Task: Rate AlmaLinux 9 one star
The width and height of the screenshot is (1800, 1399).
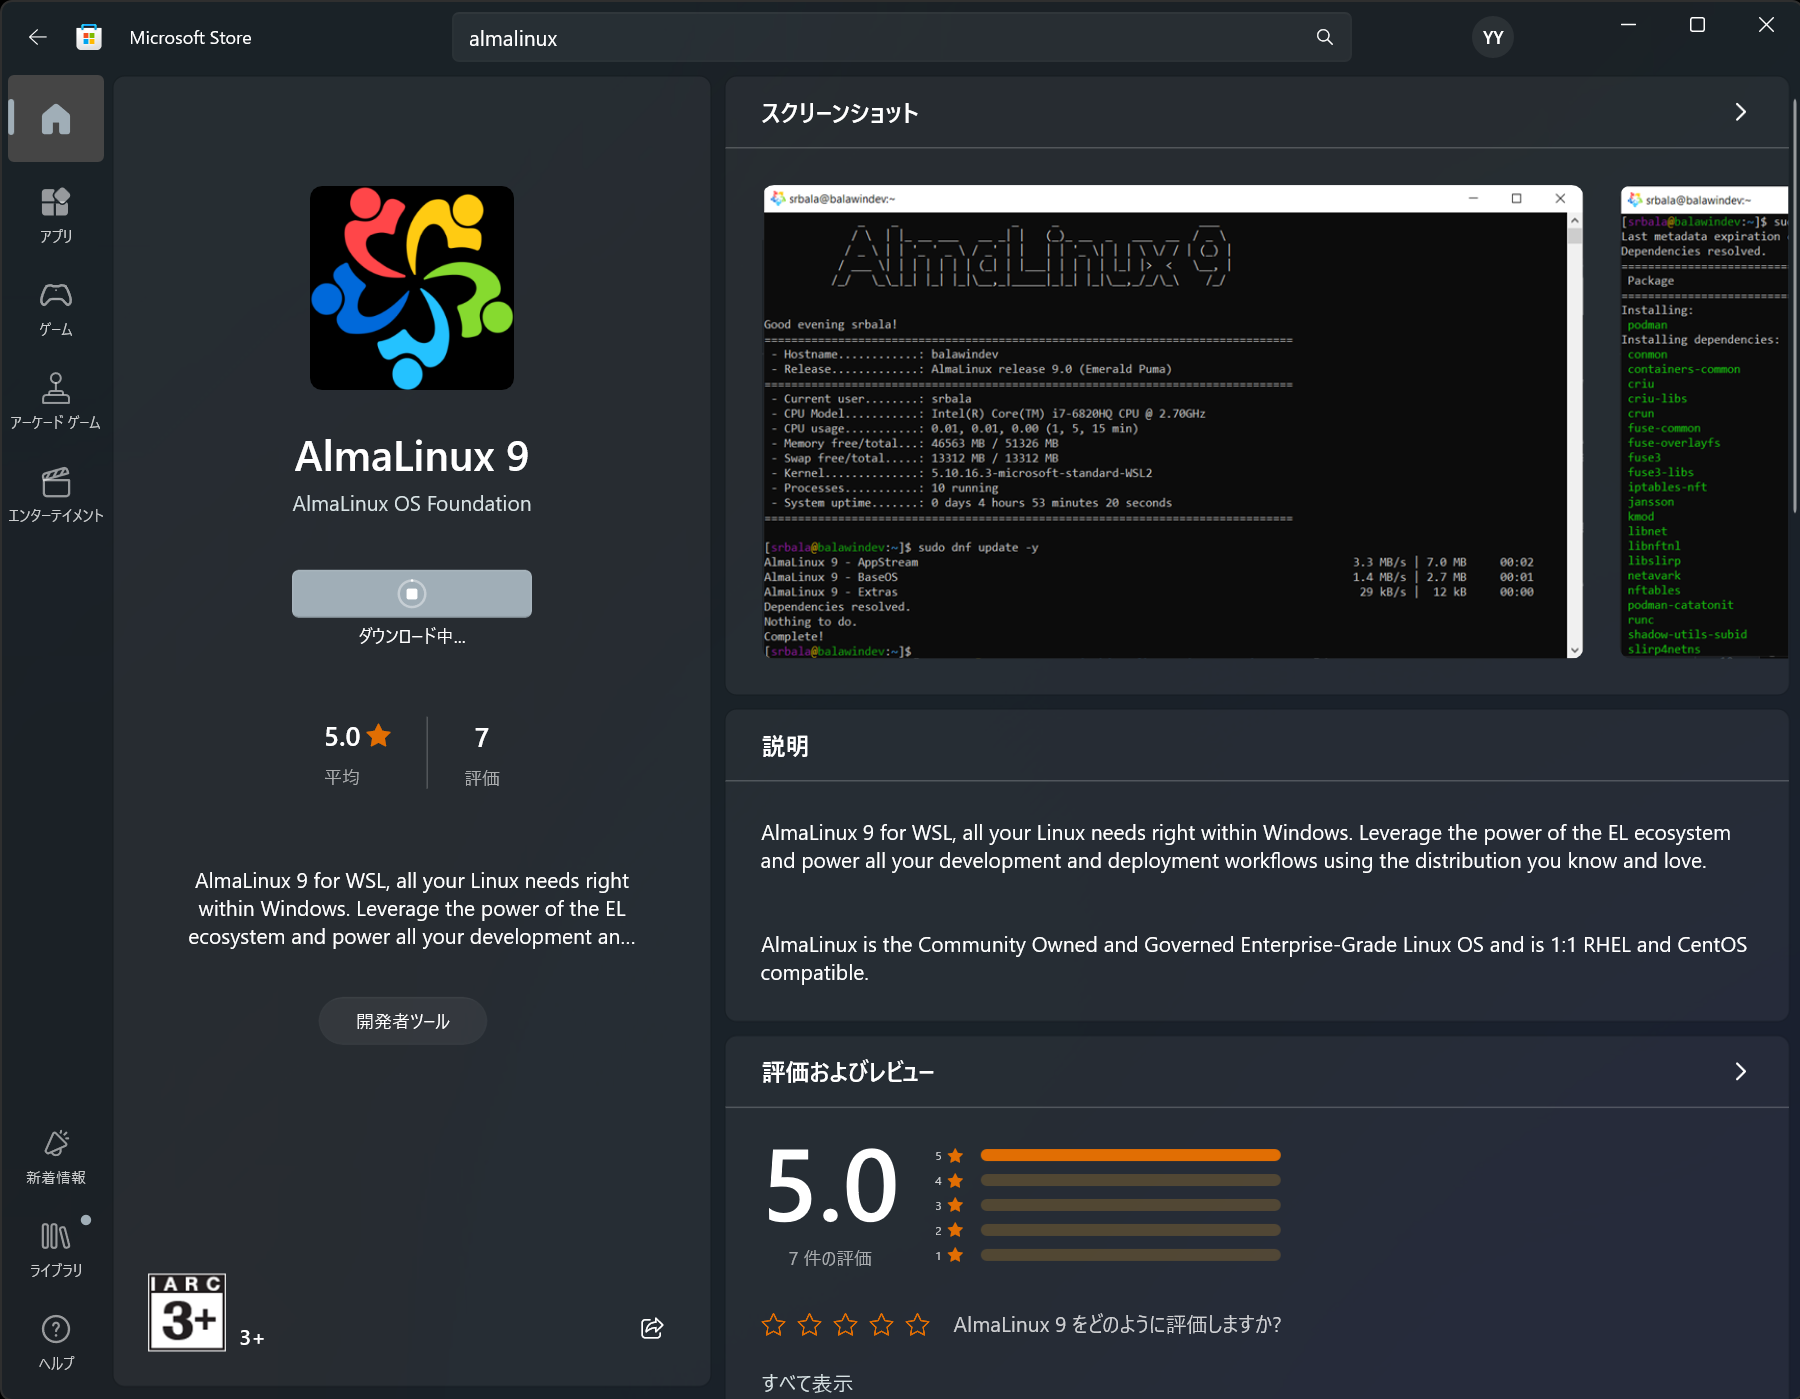Action: 773,1325
